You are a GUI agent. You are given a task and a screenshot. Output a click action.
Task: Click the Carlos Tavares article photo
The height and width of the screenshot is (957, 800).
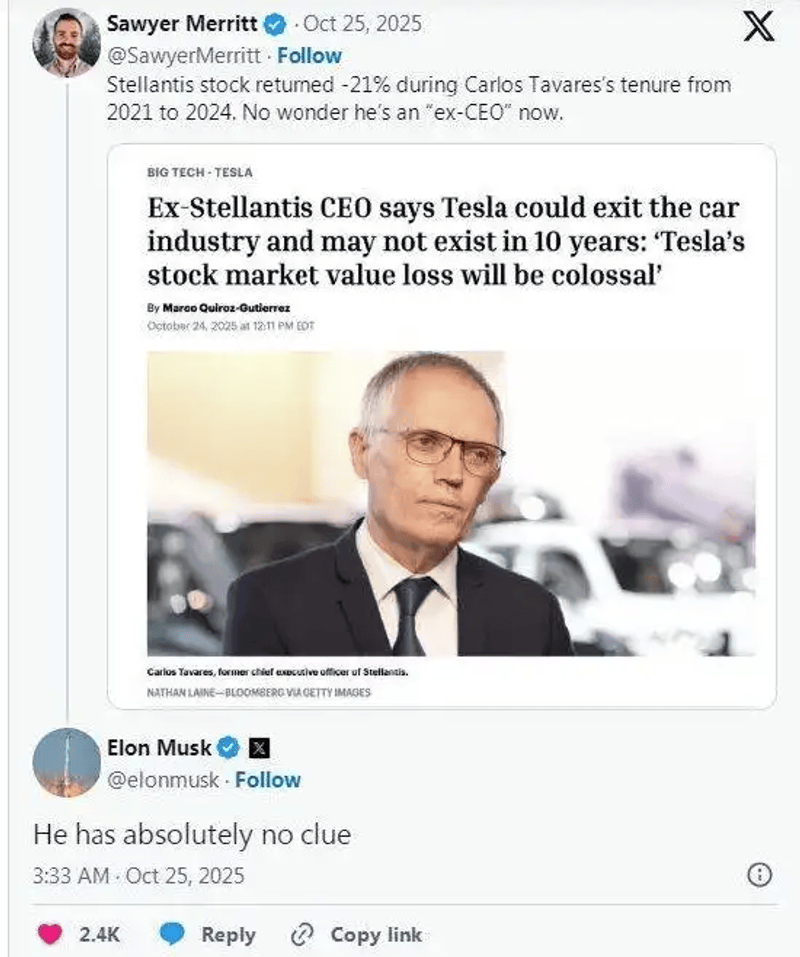point(451,503)
